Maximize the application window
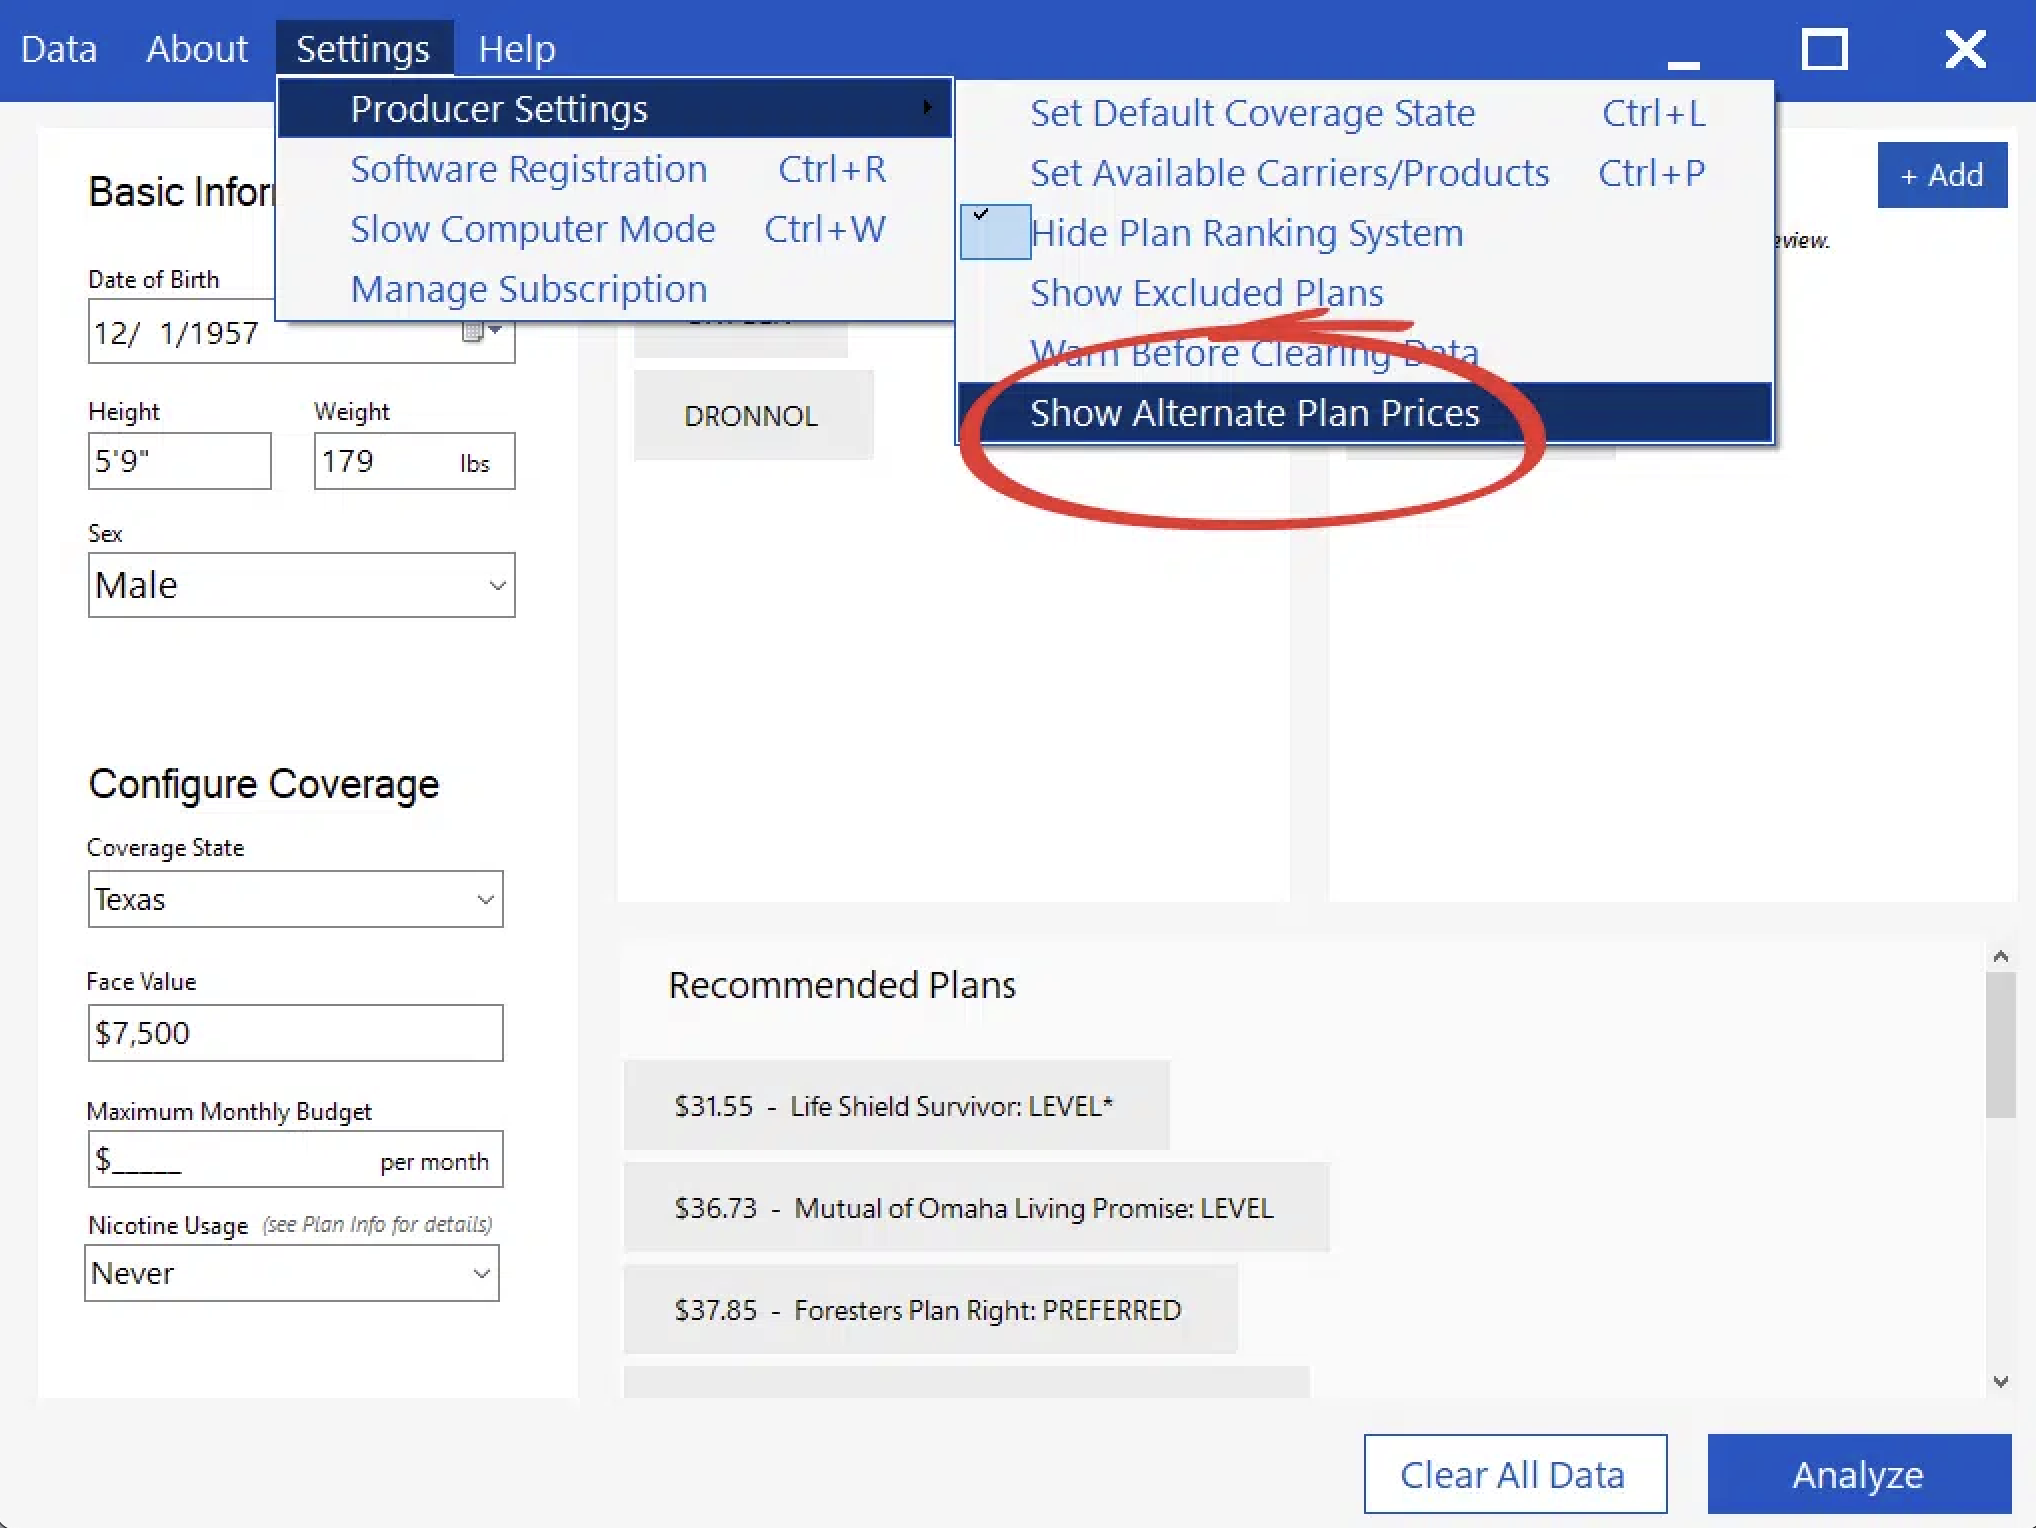 pyautogui.click(x=1824, y=49)
